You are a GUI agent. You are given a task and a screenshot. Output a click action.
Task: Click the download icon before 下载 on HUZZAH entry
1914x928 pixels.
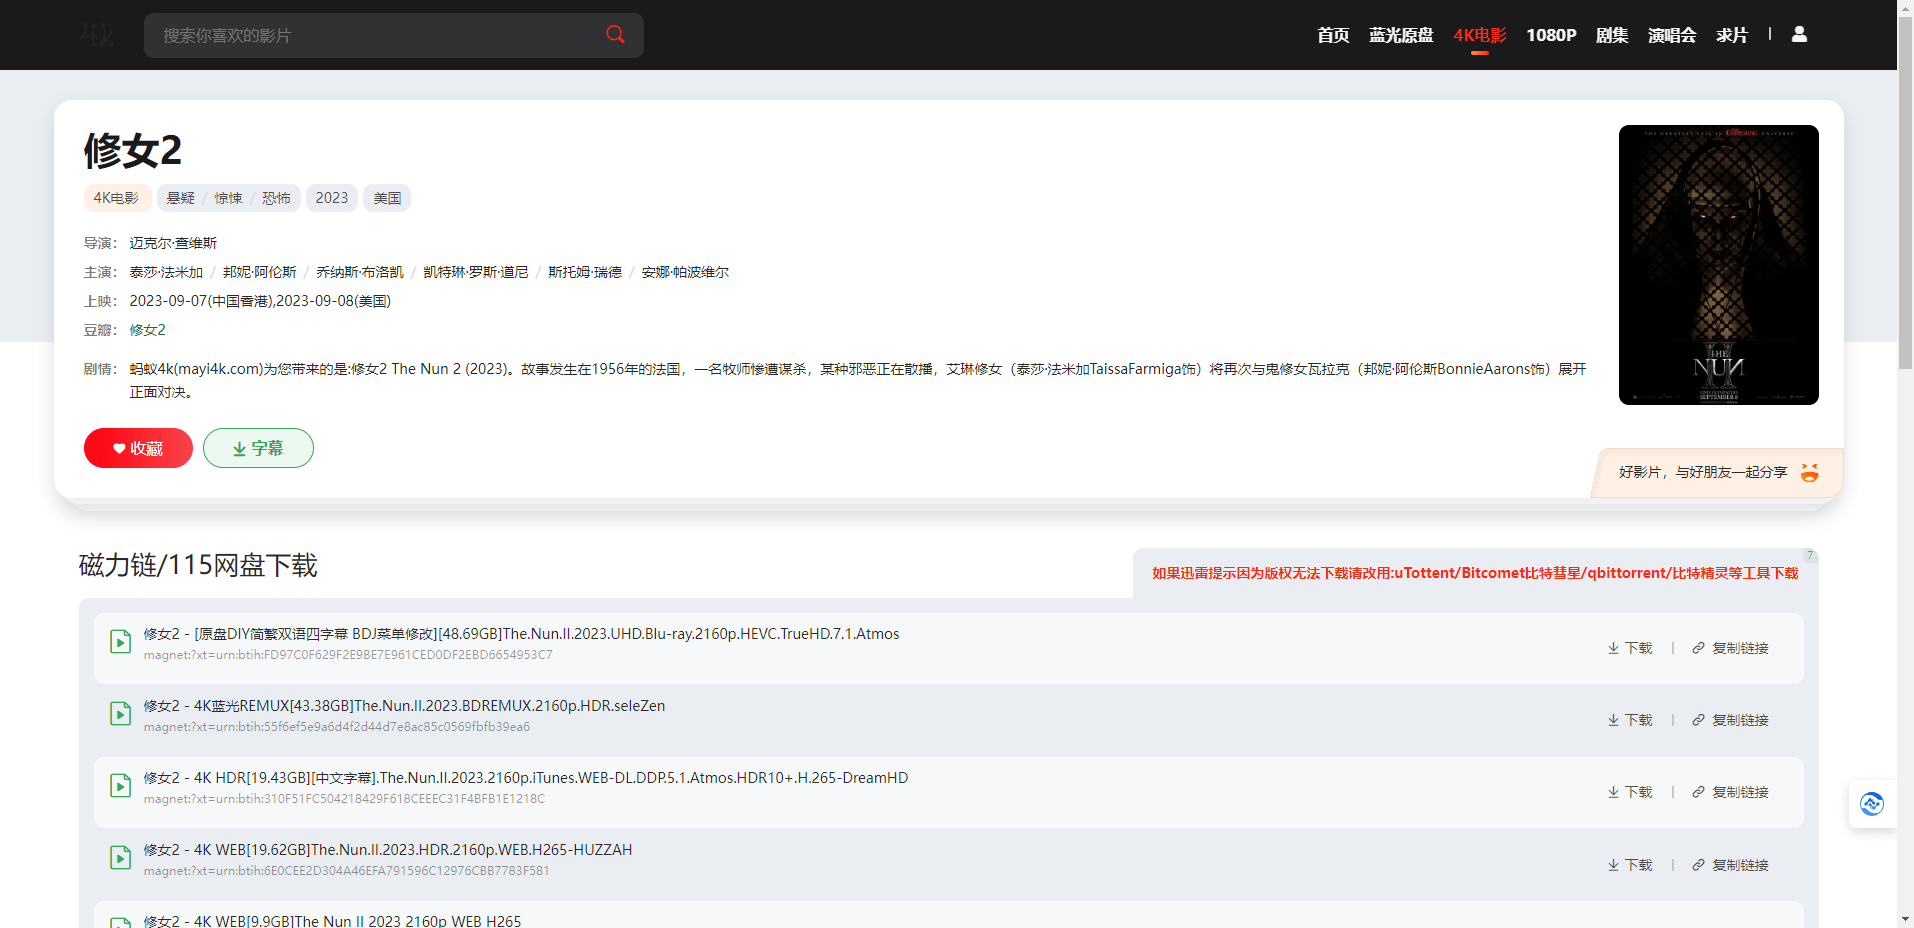[x=1611, y=864]
